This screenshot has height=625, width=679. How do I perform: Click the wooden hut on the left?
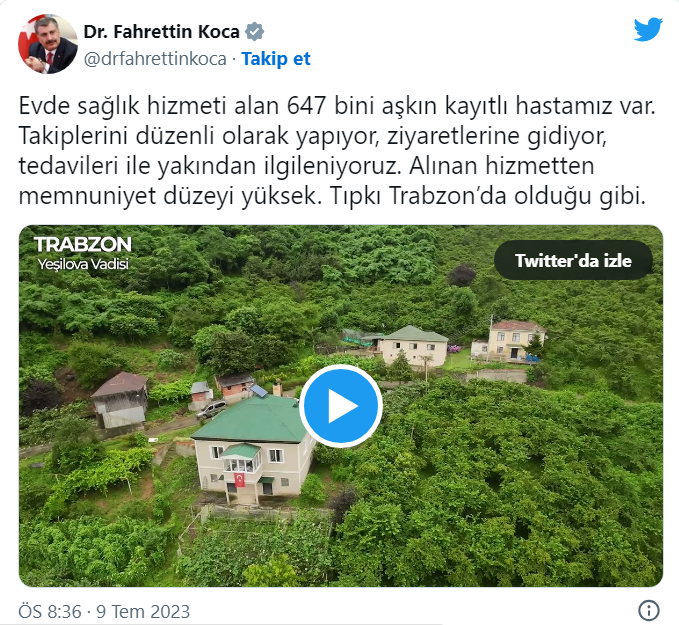tap(120, 399)
